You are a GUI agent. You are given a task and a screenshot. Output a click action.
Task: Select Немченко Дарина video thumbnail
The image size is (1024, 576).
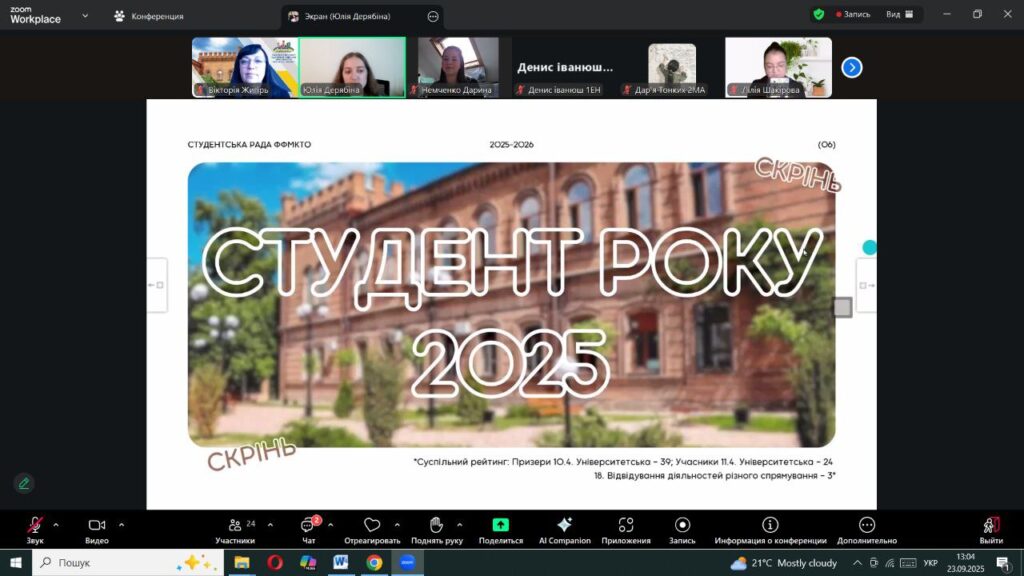(x=458, y=67)
